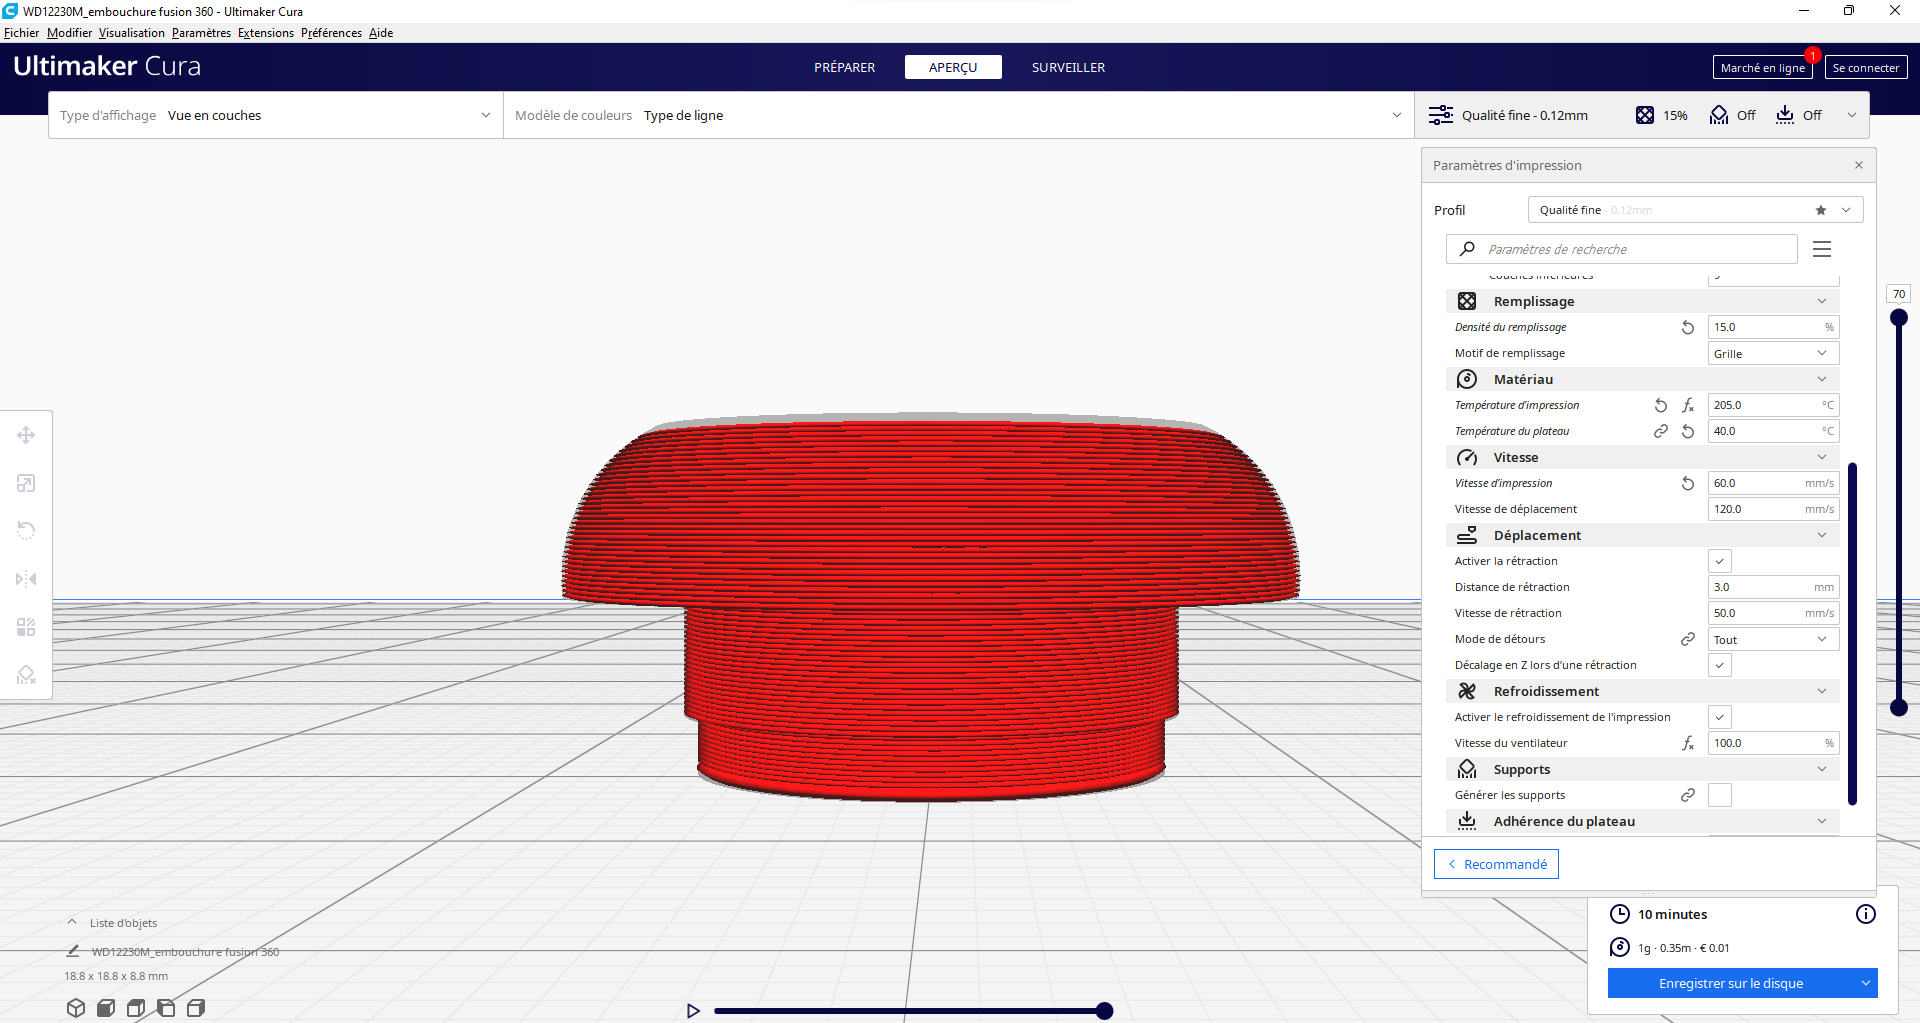The width and height of the screenshot is (1920, 1023).
Task: Click the simulation path slider handle
Action: [x=1104, y=1011]
